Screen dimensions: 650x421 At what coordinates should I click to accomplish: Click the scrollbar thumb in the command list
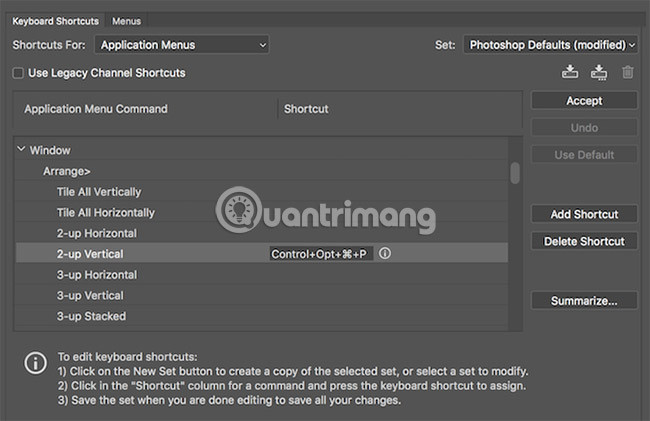pyautogui.click(x=515, y=173)
